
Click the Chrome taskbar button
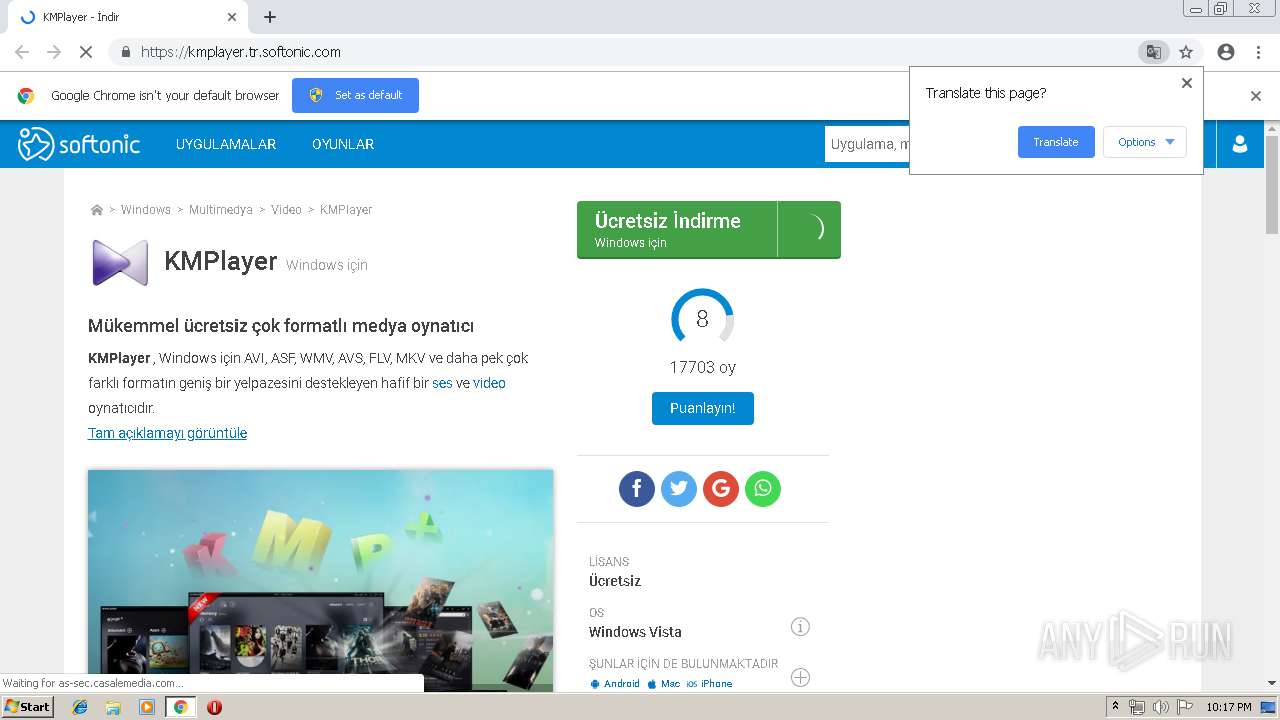[x=180, y=707]
